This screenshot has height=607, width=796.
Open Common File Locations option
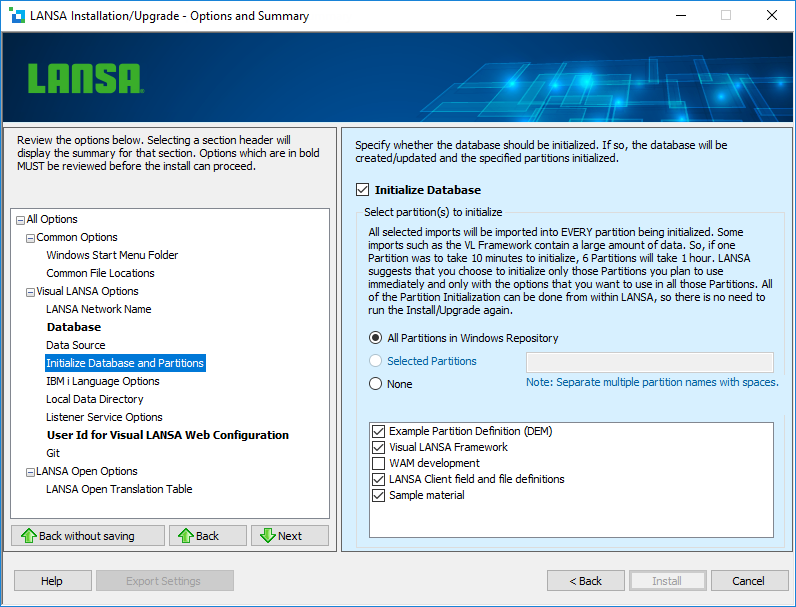101,273
